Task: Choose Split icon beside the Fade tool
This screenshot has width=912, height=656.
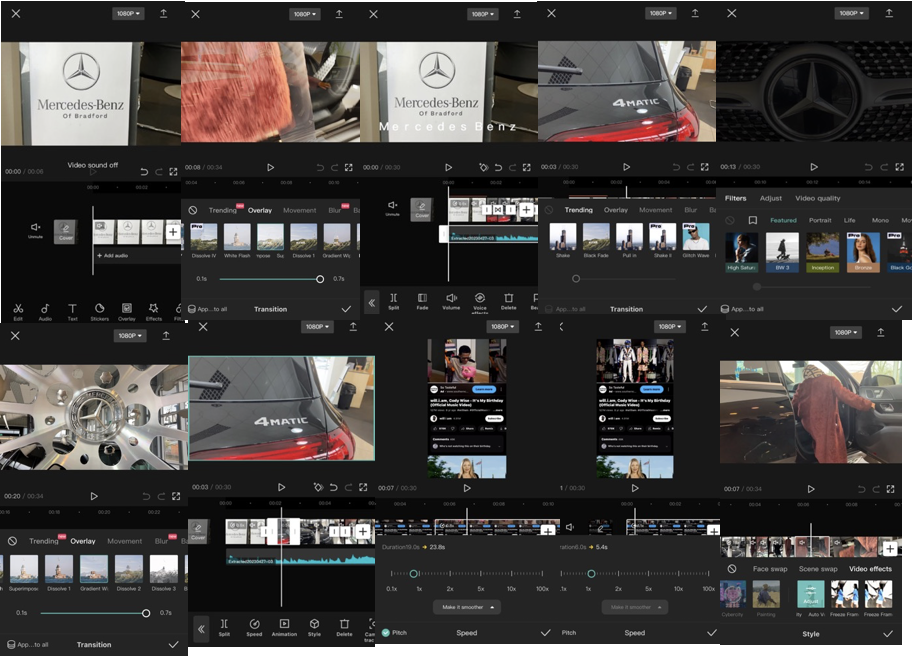Action: [394, 301]
